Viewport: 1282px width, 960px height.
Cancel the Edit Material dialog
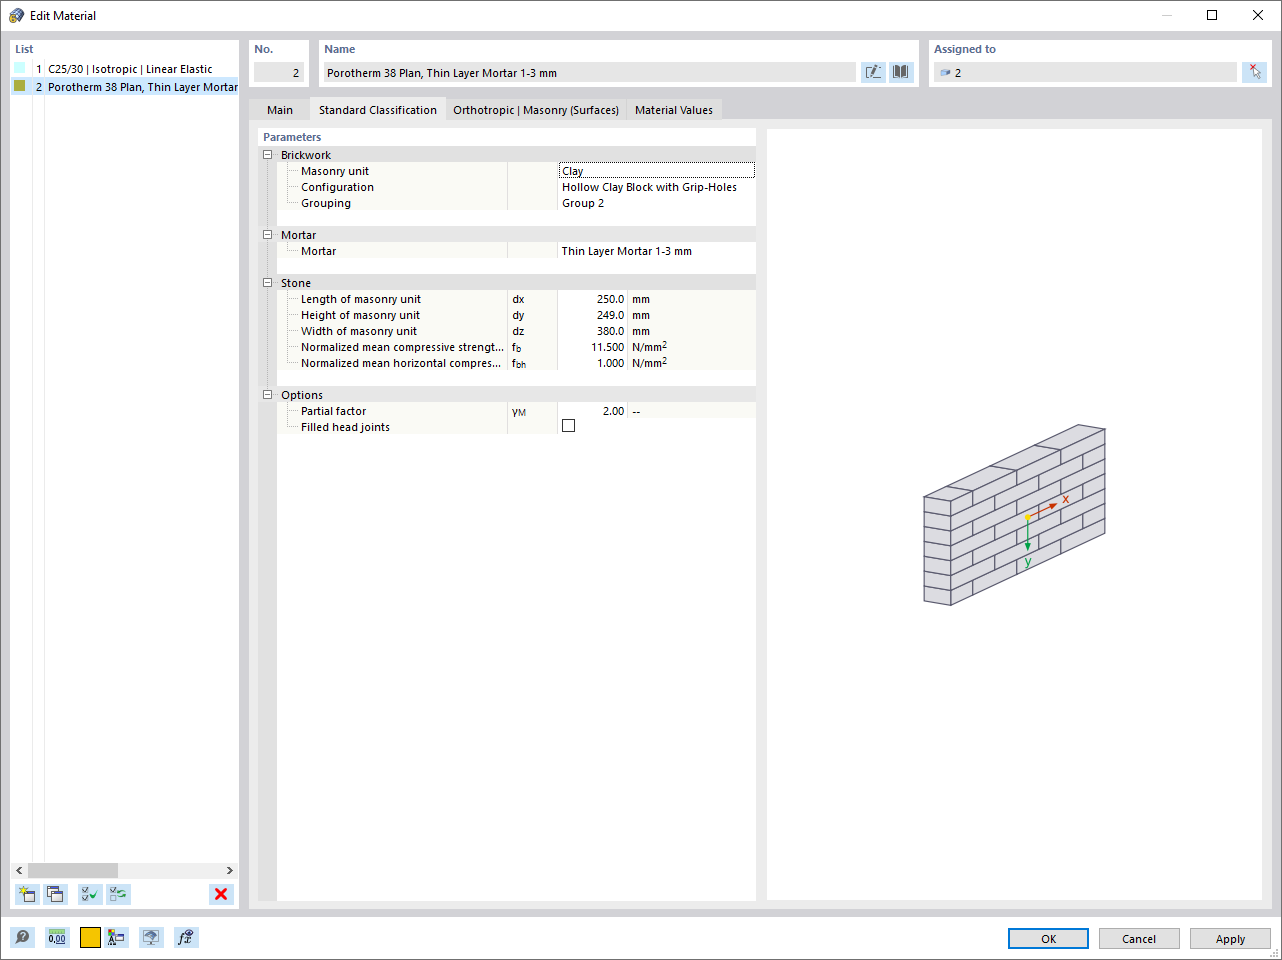1138,938
